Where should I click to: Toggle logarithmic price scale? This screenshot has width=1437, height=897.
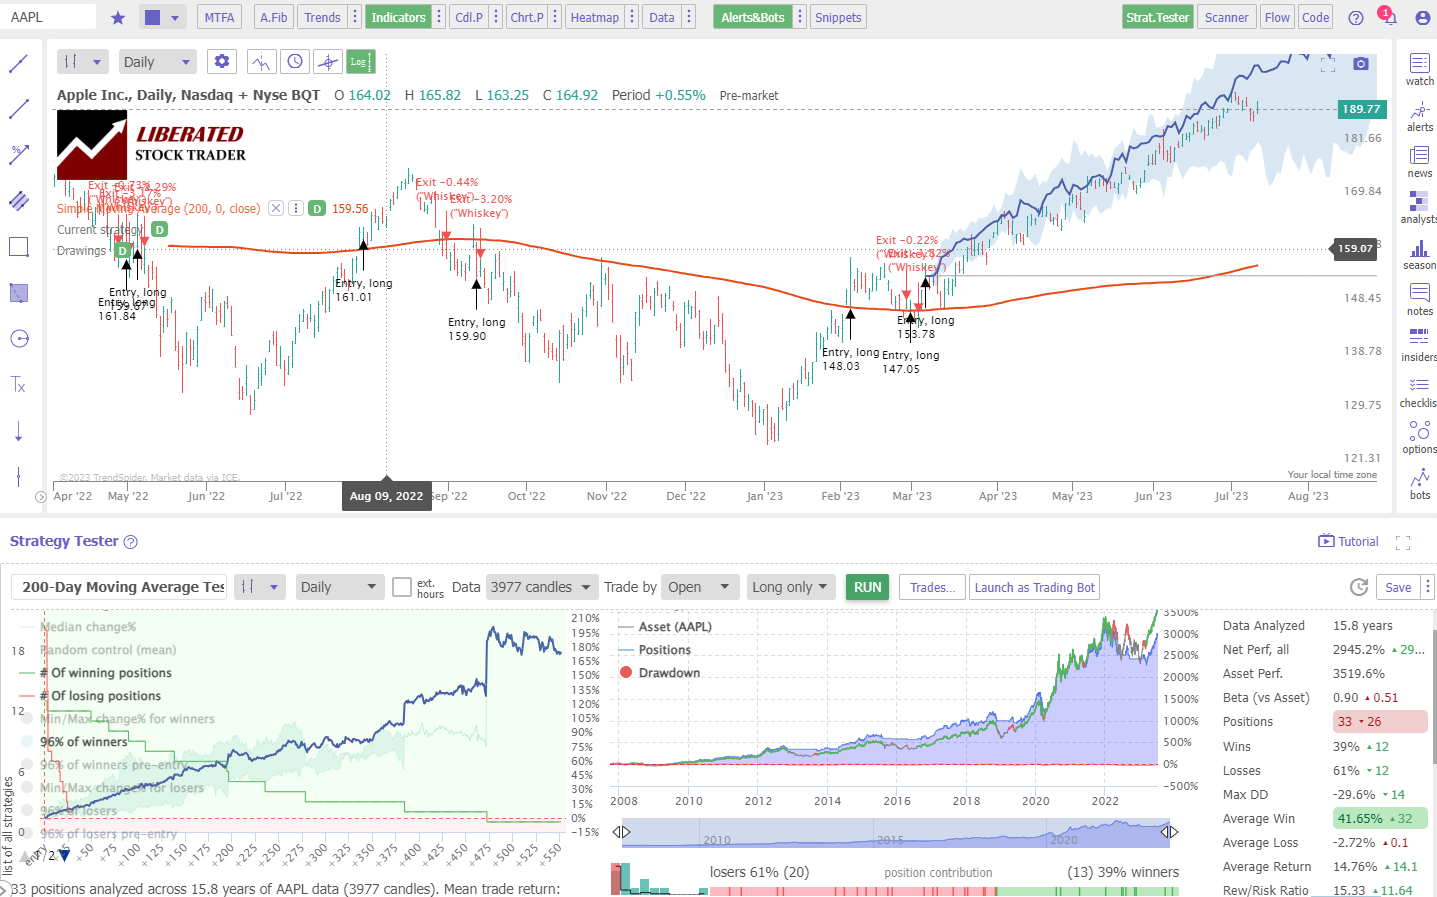point(360,61)
